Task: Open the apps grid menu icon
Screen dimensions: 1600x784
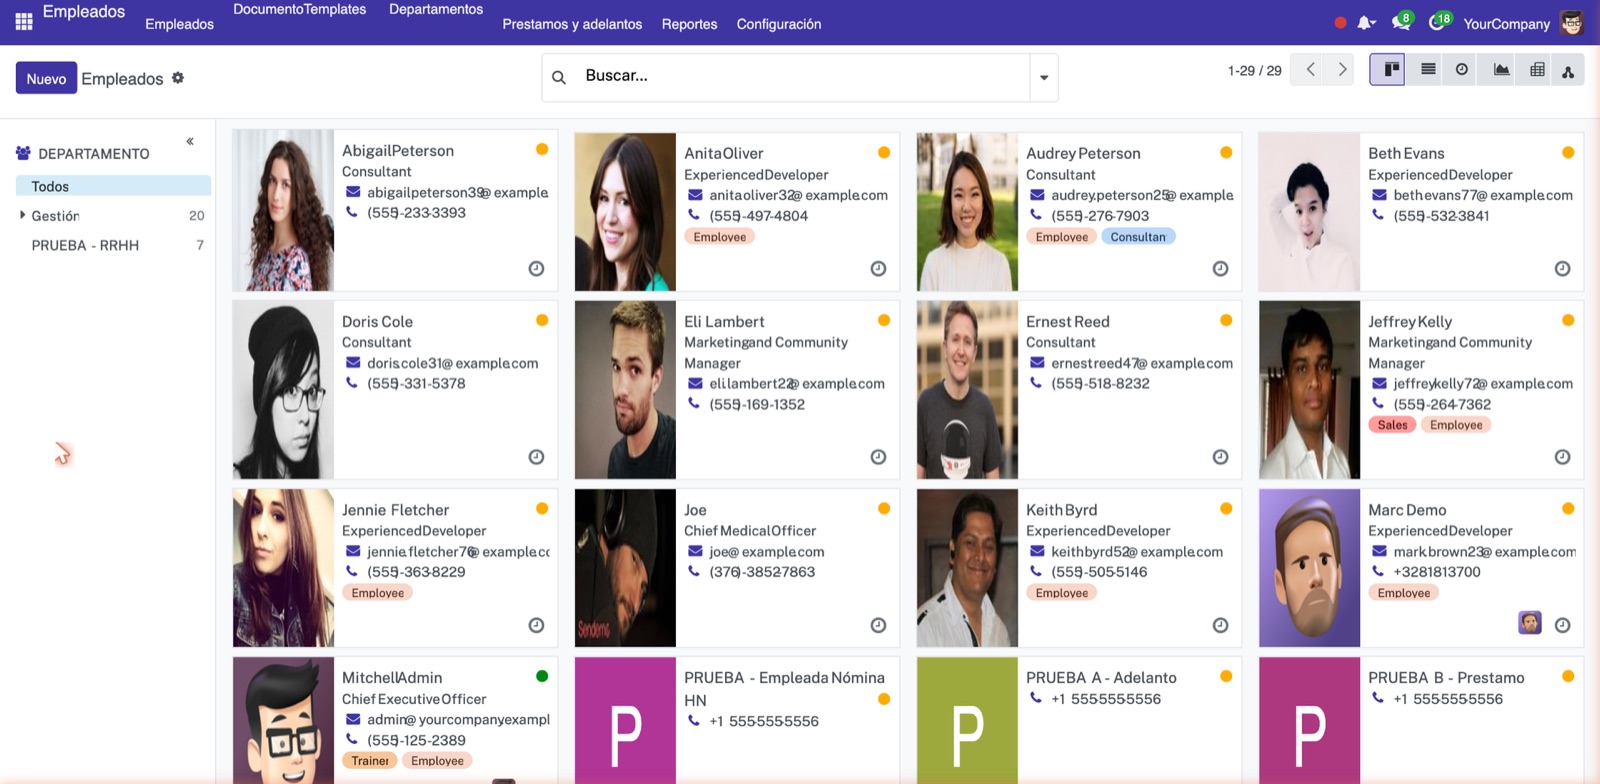Action: pyautogui.click(x=24, y=20)
